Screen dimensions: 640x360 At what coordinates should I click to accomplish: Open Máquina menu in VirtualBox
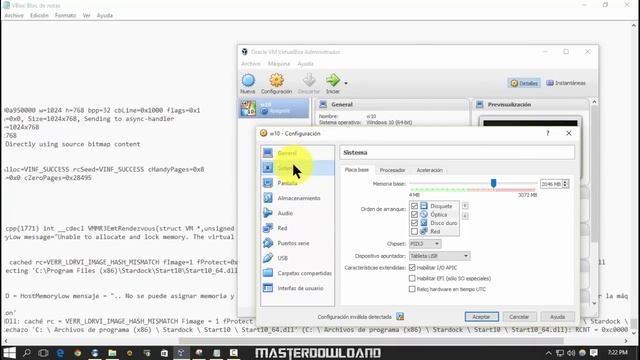(279, 64)
